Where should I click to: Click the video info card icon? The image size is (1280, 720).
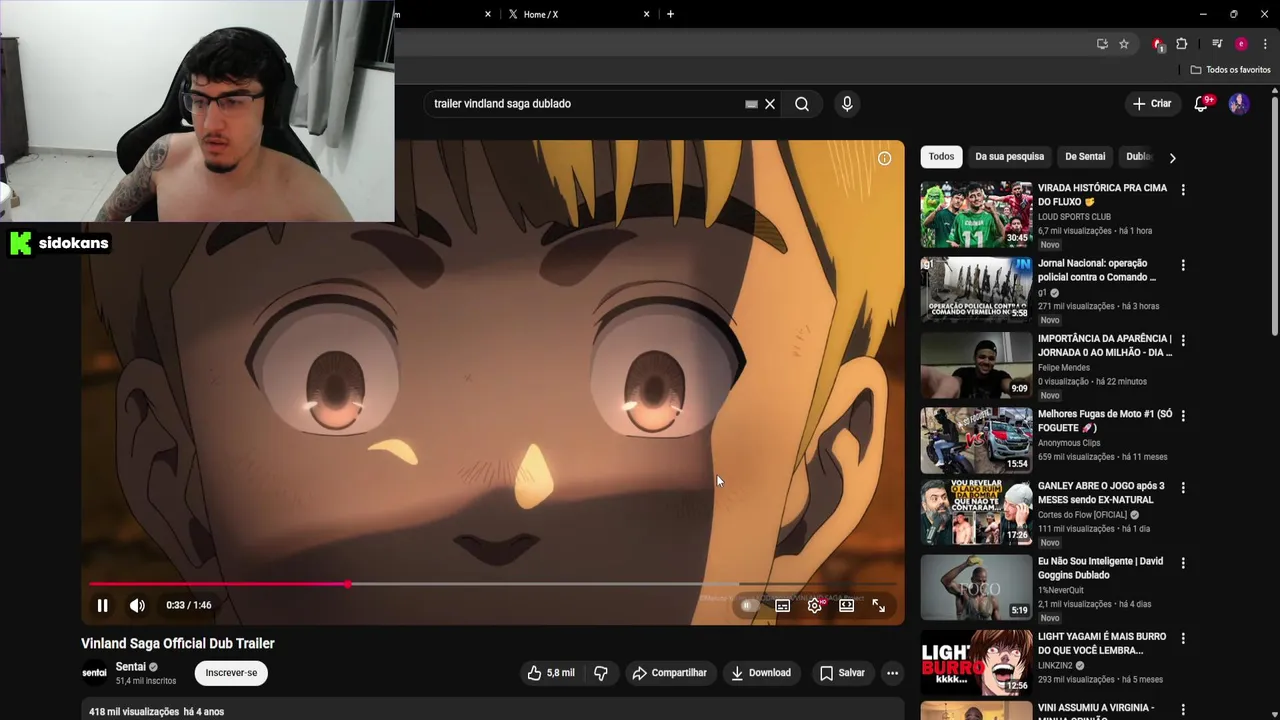[884, 158]
